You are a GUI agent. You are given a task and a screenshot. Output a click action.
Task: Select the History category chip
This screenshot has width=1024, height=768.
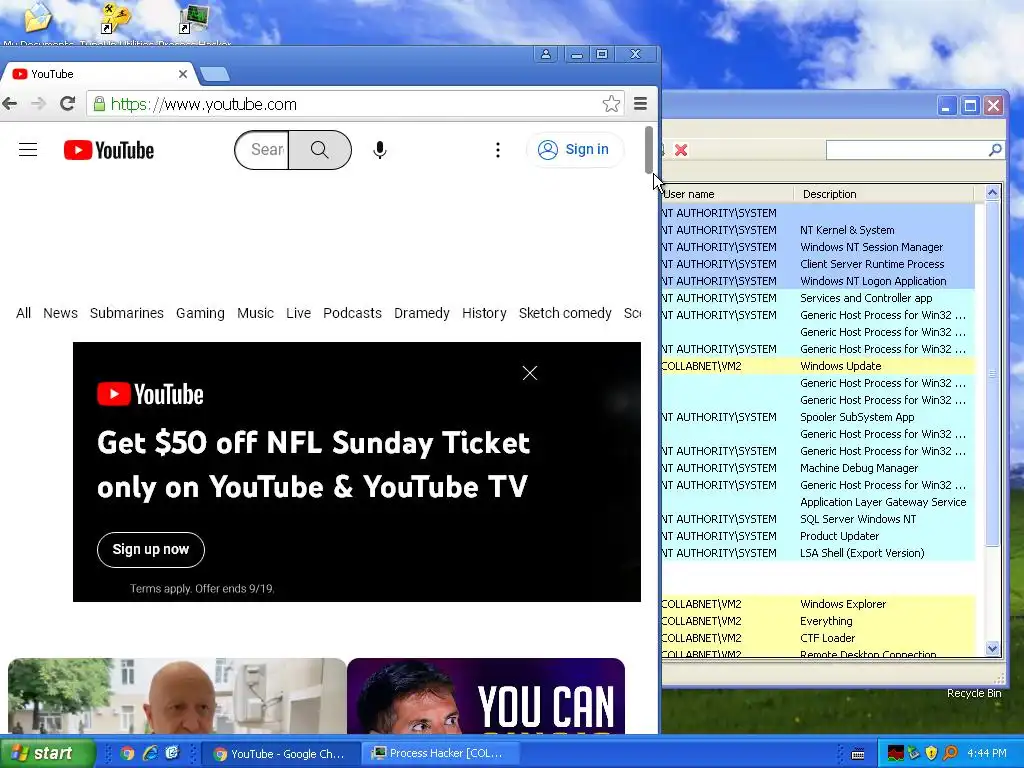(485, 313)
